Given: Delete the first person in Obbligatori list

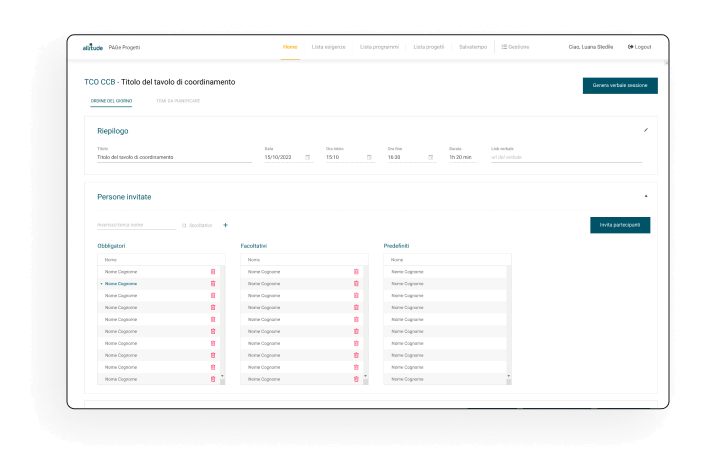Looking at the screenshot, I should pyautogui.click(x=212, y=272).
